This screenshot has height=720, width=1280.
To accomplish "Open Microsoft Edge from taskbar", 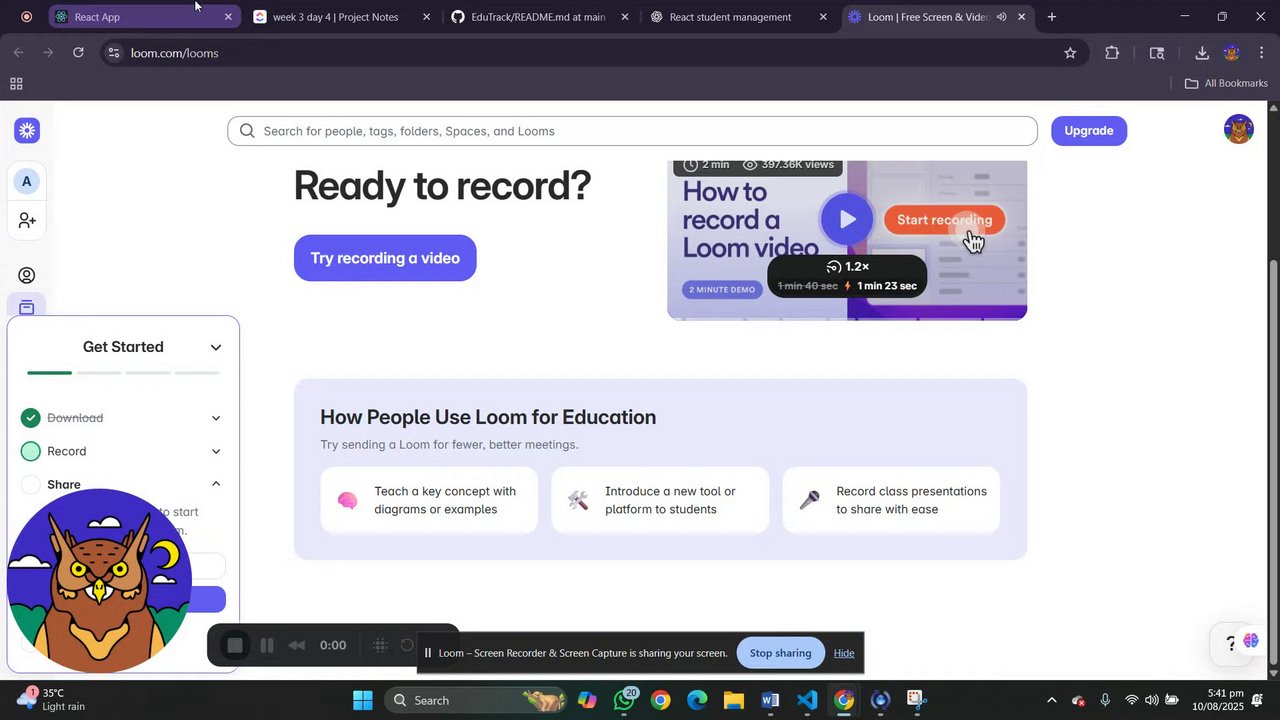I will [697, 700].
